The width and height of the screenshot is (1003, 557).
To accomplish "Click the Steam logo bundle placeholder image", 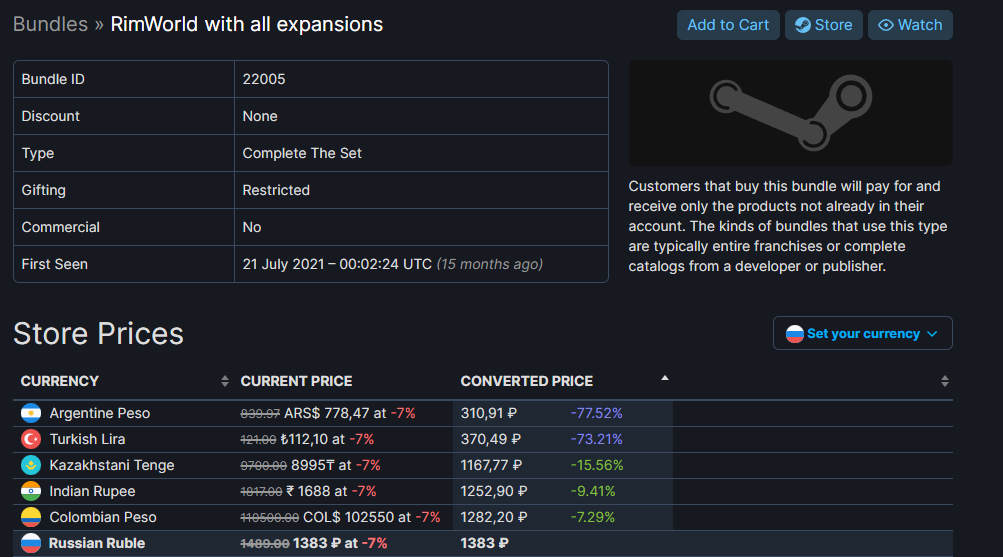I will pyautogui.click(x=791, y=113).
